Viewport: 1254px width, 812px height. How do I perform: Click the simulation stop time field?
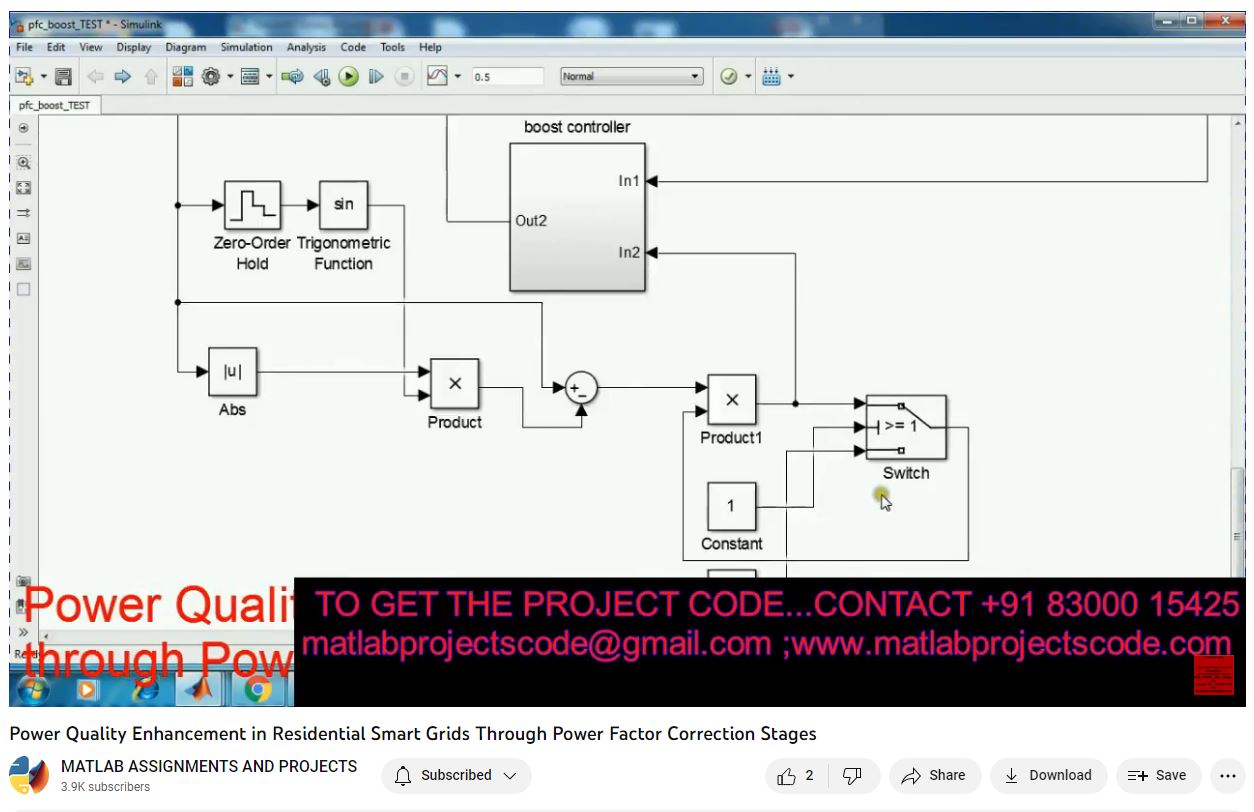pos(506,77)
